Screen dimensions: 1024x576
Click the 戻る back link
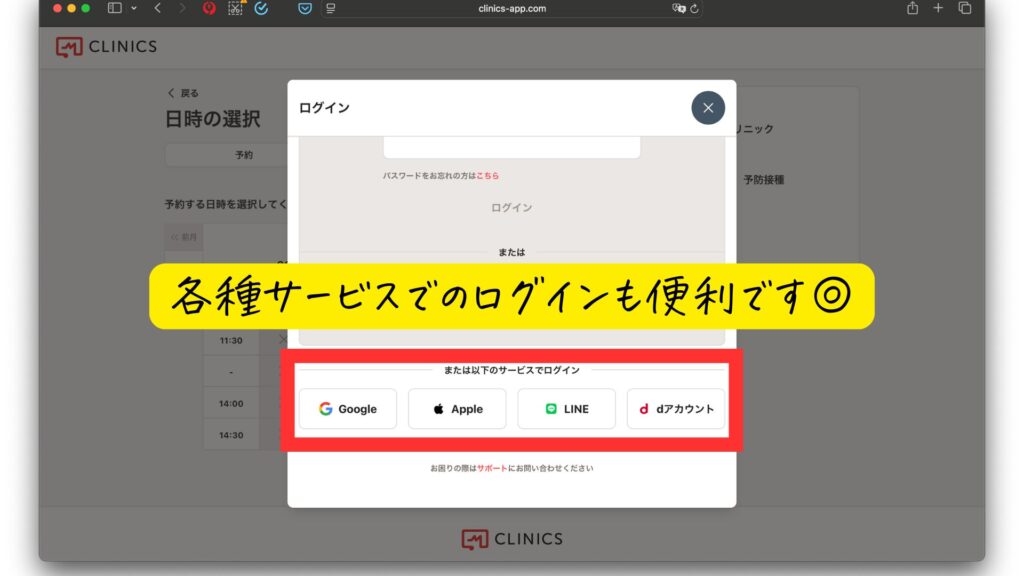(184, 93)
